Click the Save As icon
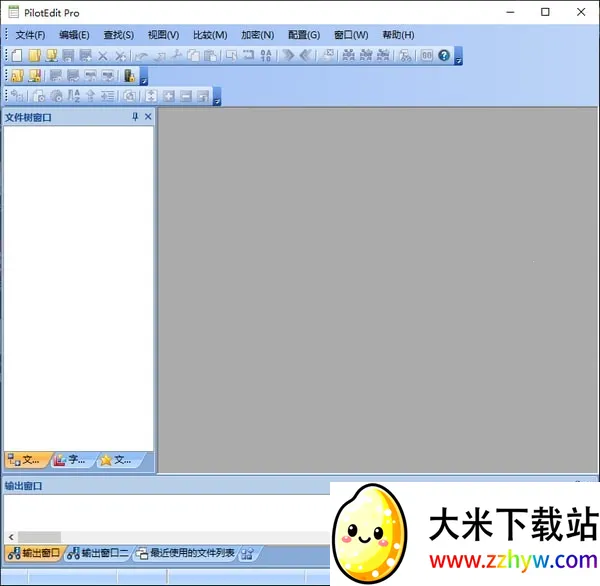The height and width of the screenshot is (586, 600). pyautogui.click(x=85, y=55)
